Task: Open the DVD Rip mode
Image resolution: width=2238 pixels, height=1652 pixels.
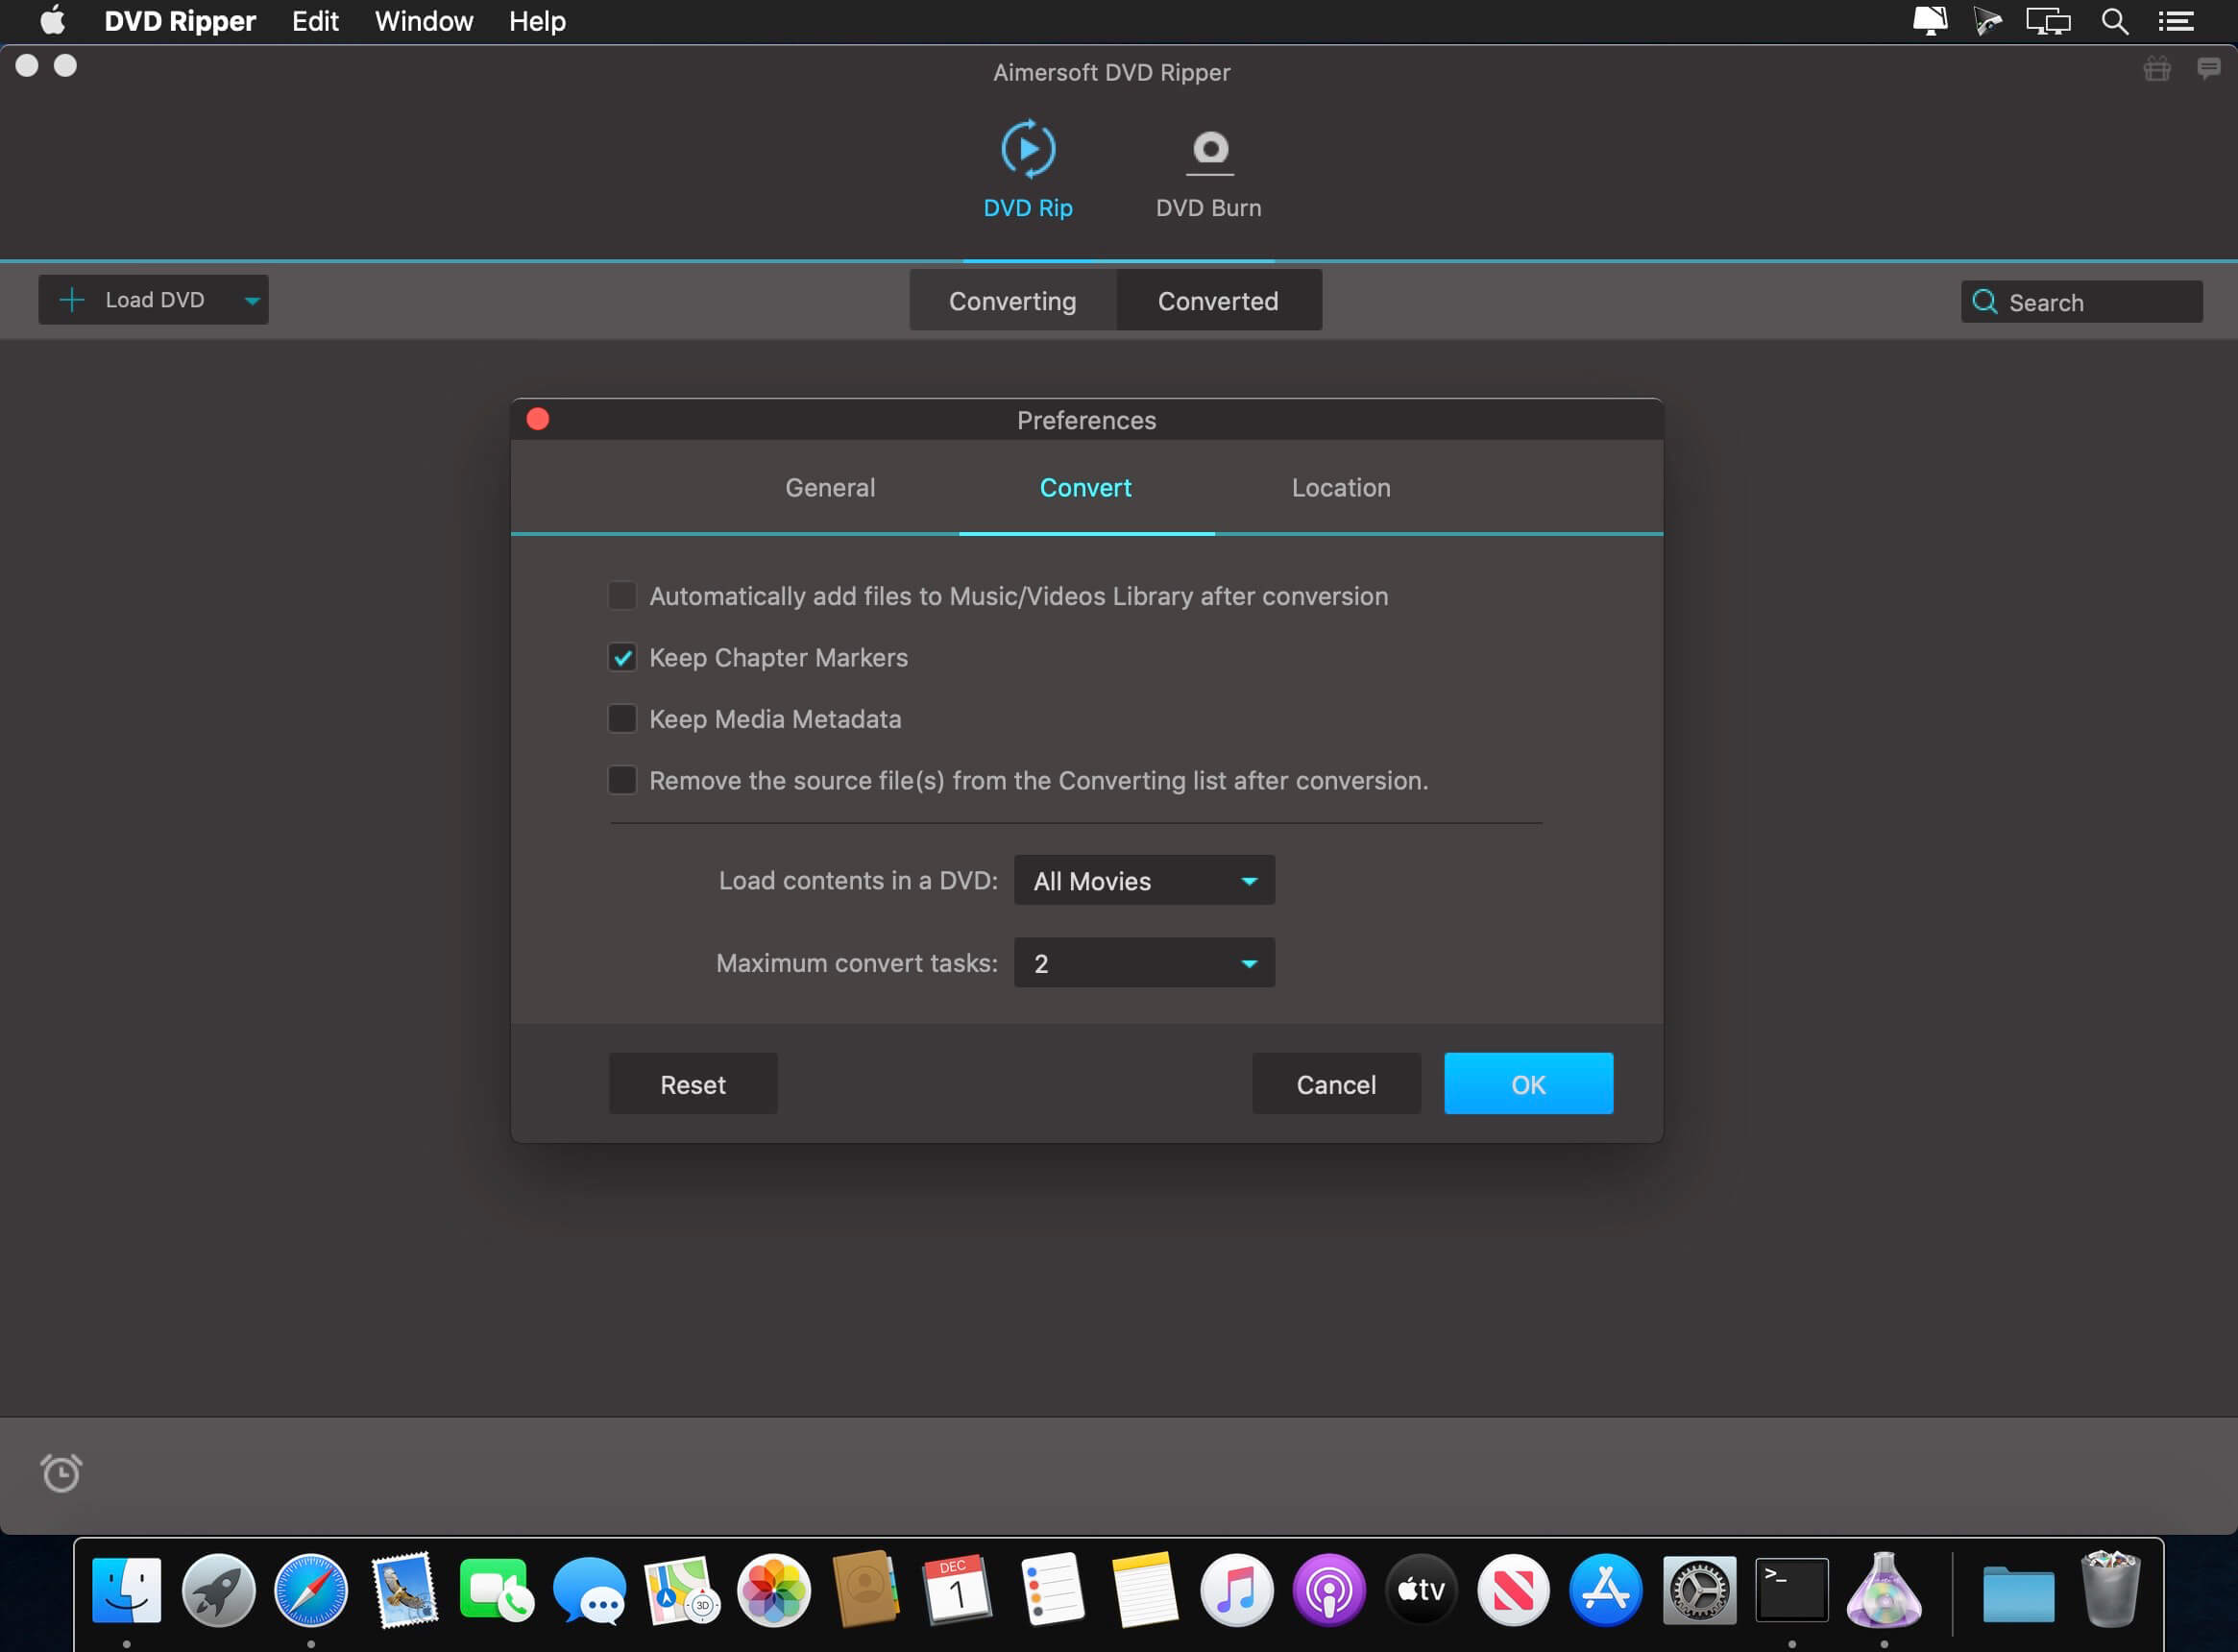Action: pyautogui.click(x=1027, y=170)
